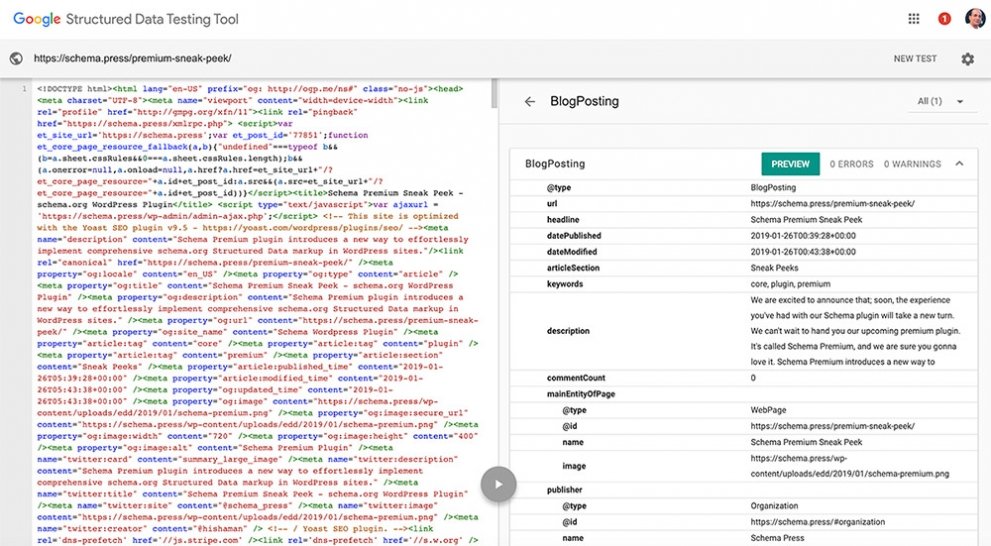Select the dateModified value
The width and height of the screenshot is (991, 546).
click(803, 252)
